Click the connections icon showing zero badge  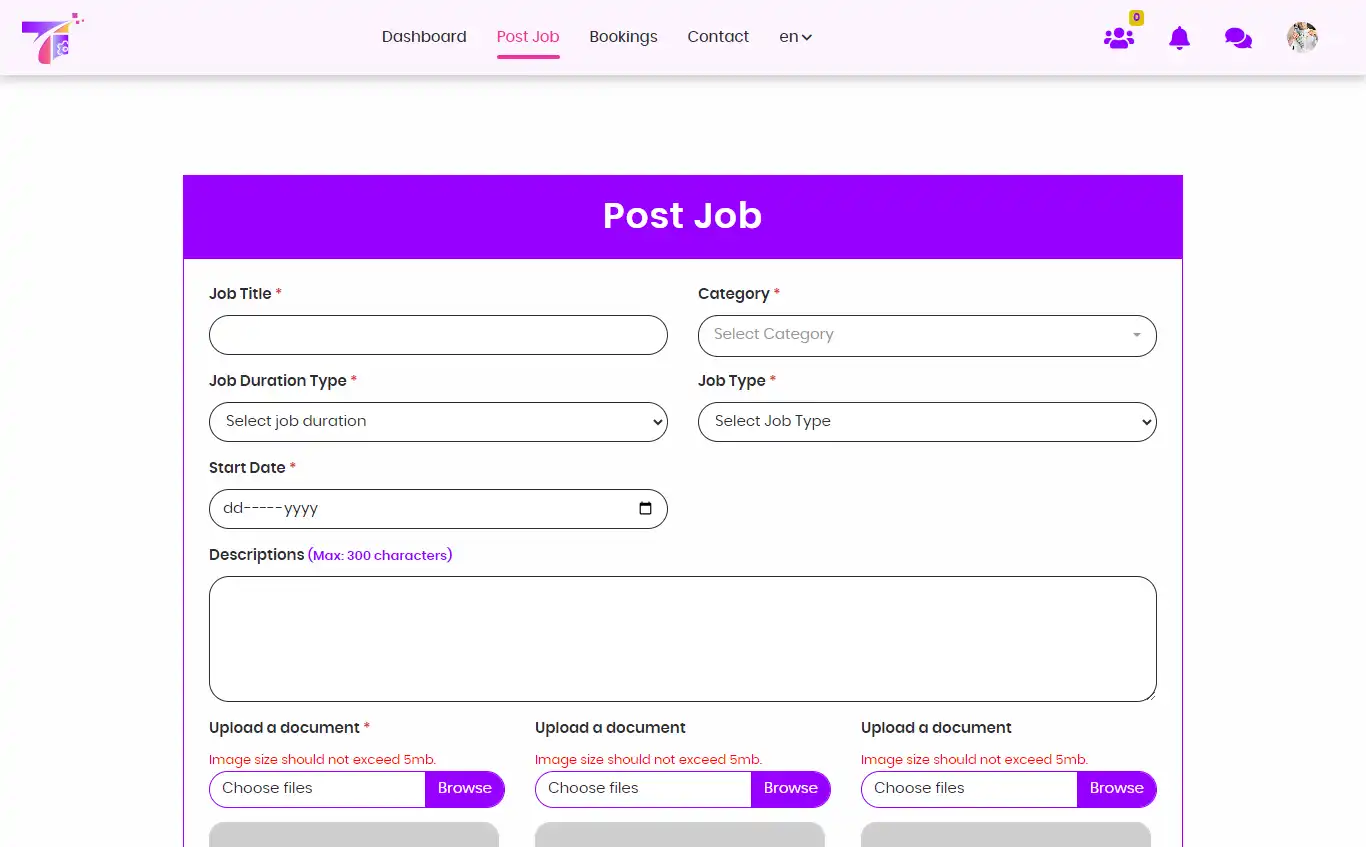click(x=1119, y=38)
